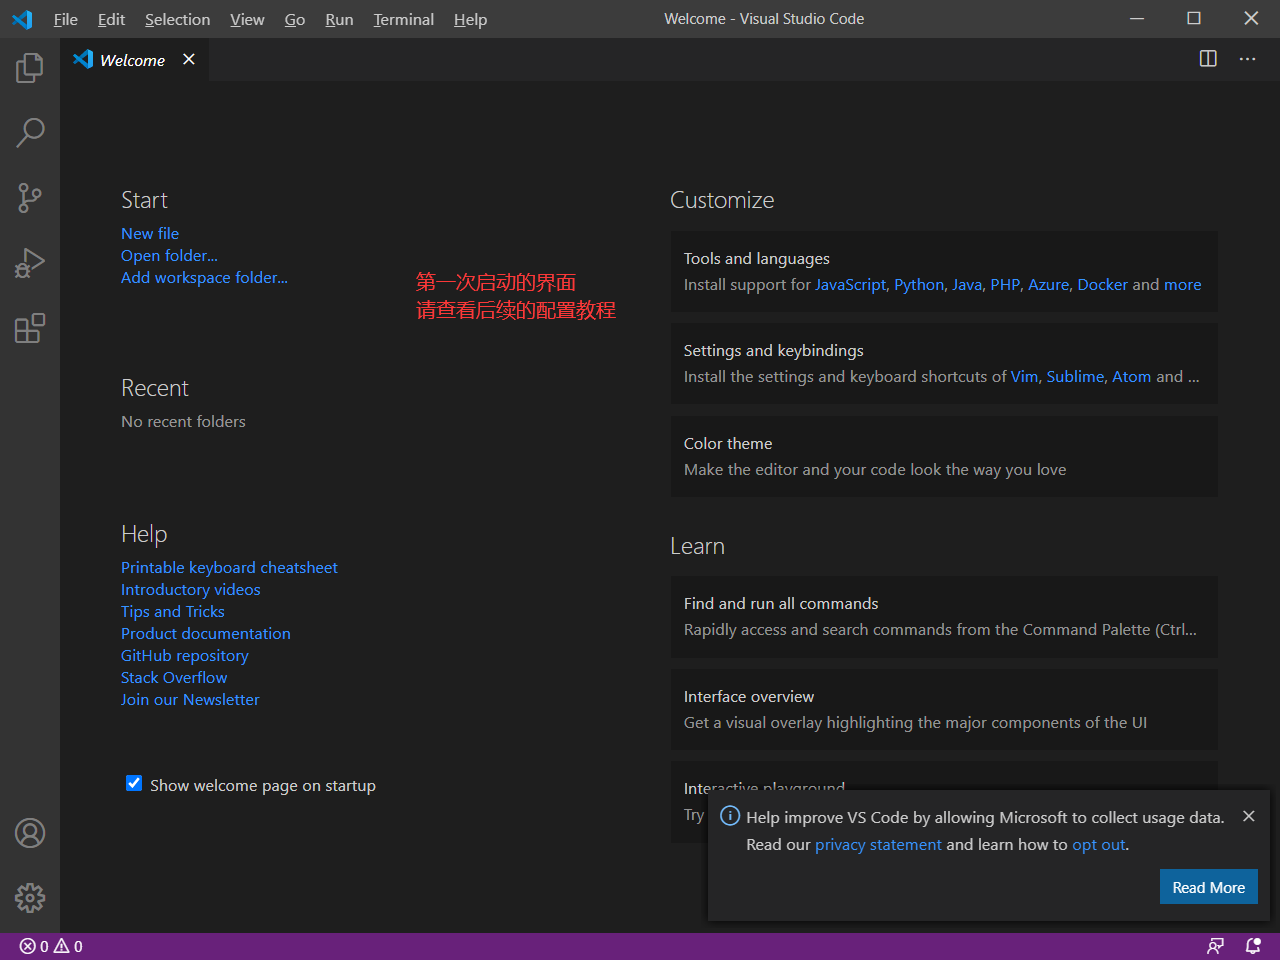Click the notifications bell in status bar
Image resolution: width=1280 pixels, height=960 pixels.
tap(1253, 946)
